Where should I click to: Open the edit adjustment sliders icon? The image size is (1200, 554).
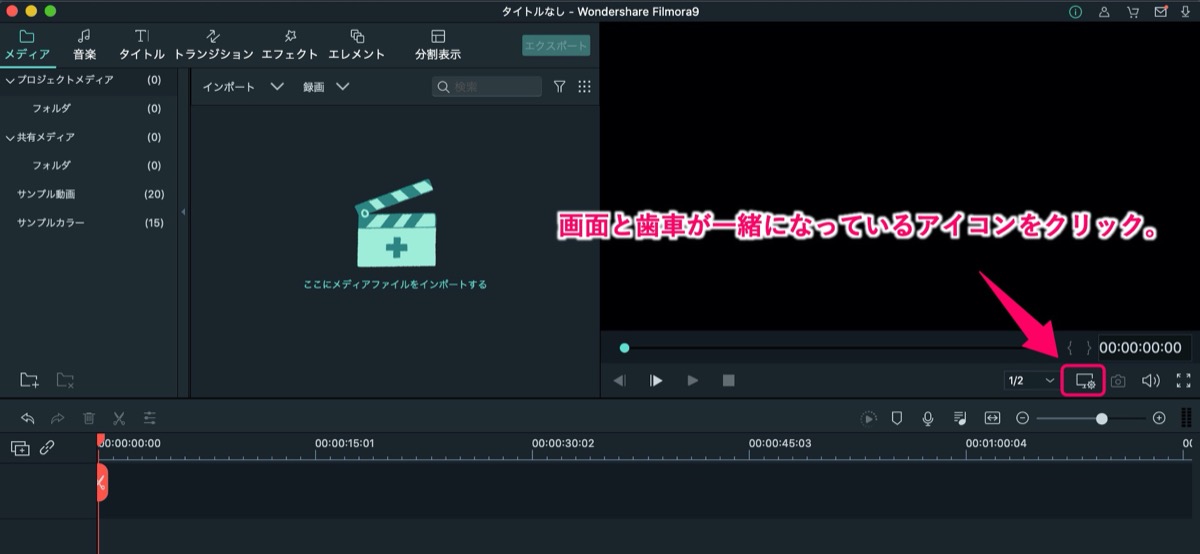click(x=150, y=418)
